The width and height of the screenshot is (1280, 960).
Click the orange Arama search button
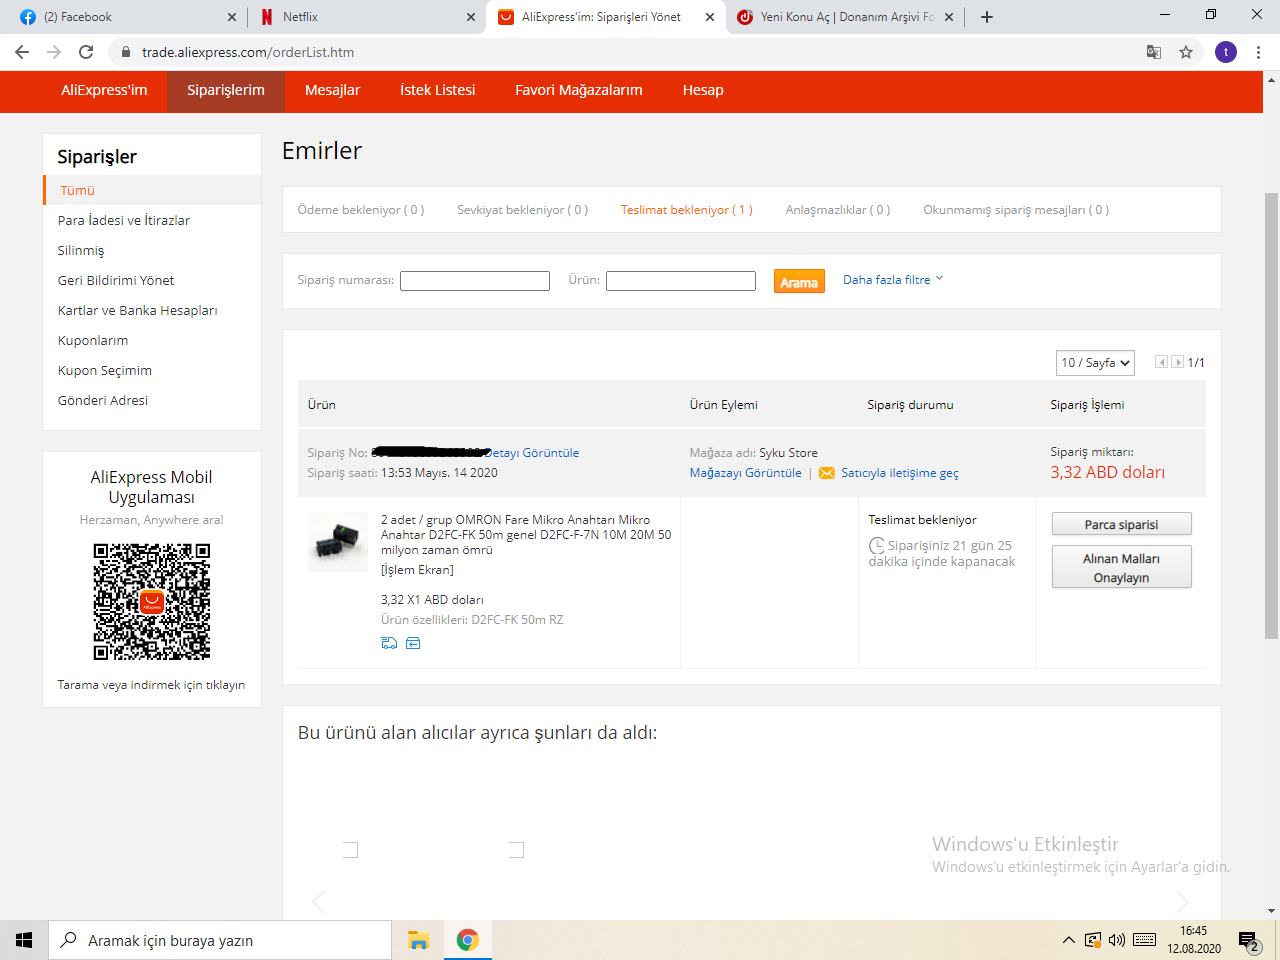coord(799,282)
